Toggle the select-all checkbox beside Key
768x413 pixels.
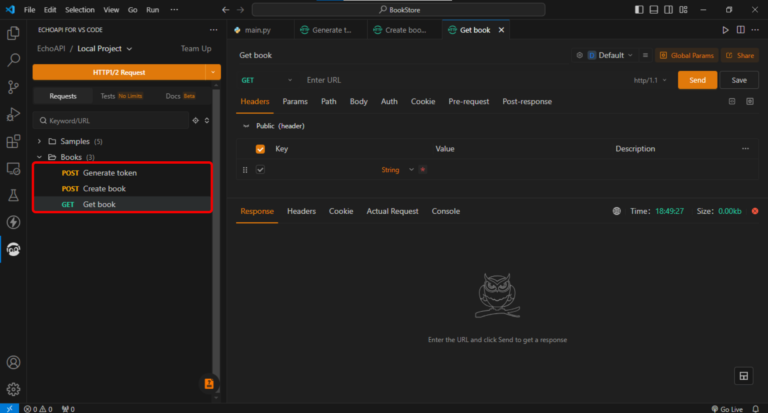click(x=260, y=149)
